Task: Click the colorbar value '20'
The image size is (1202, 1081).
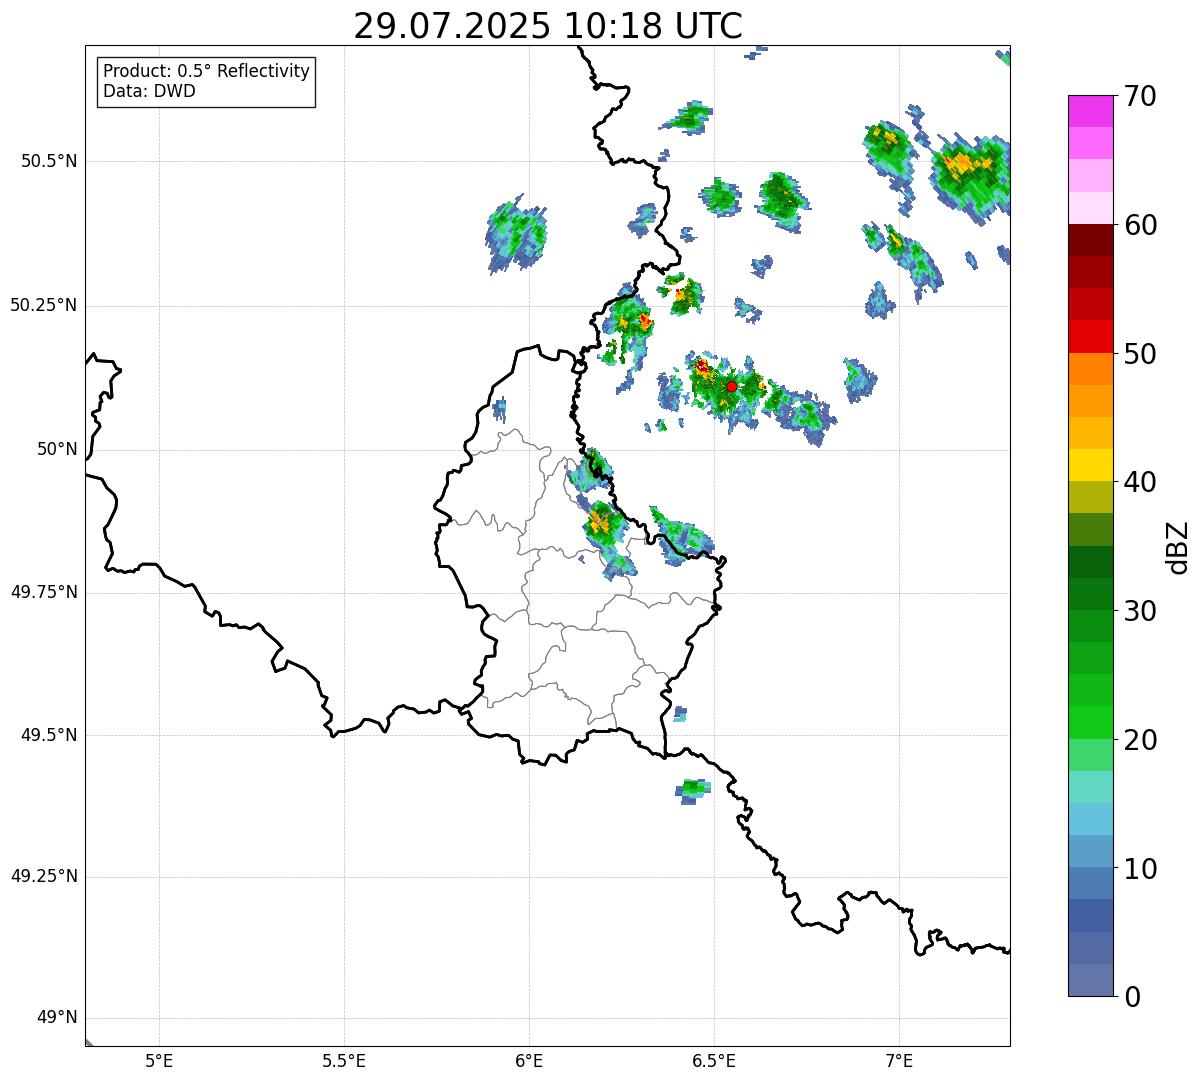Action: 1140,740
